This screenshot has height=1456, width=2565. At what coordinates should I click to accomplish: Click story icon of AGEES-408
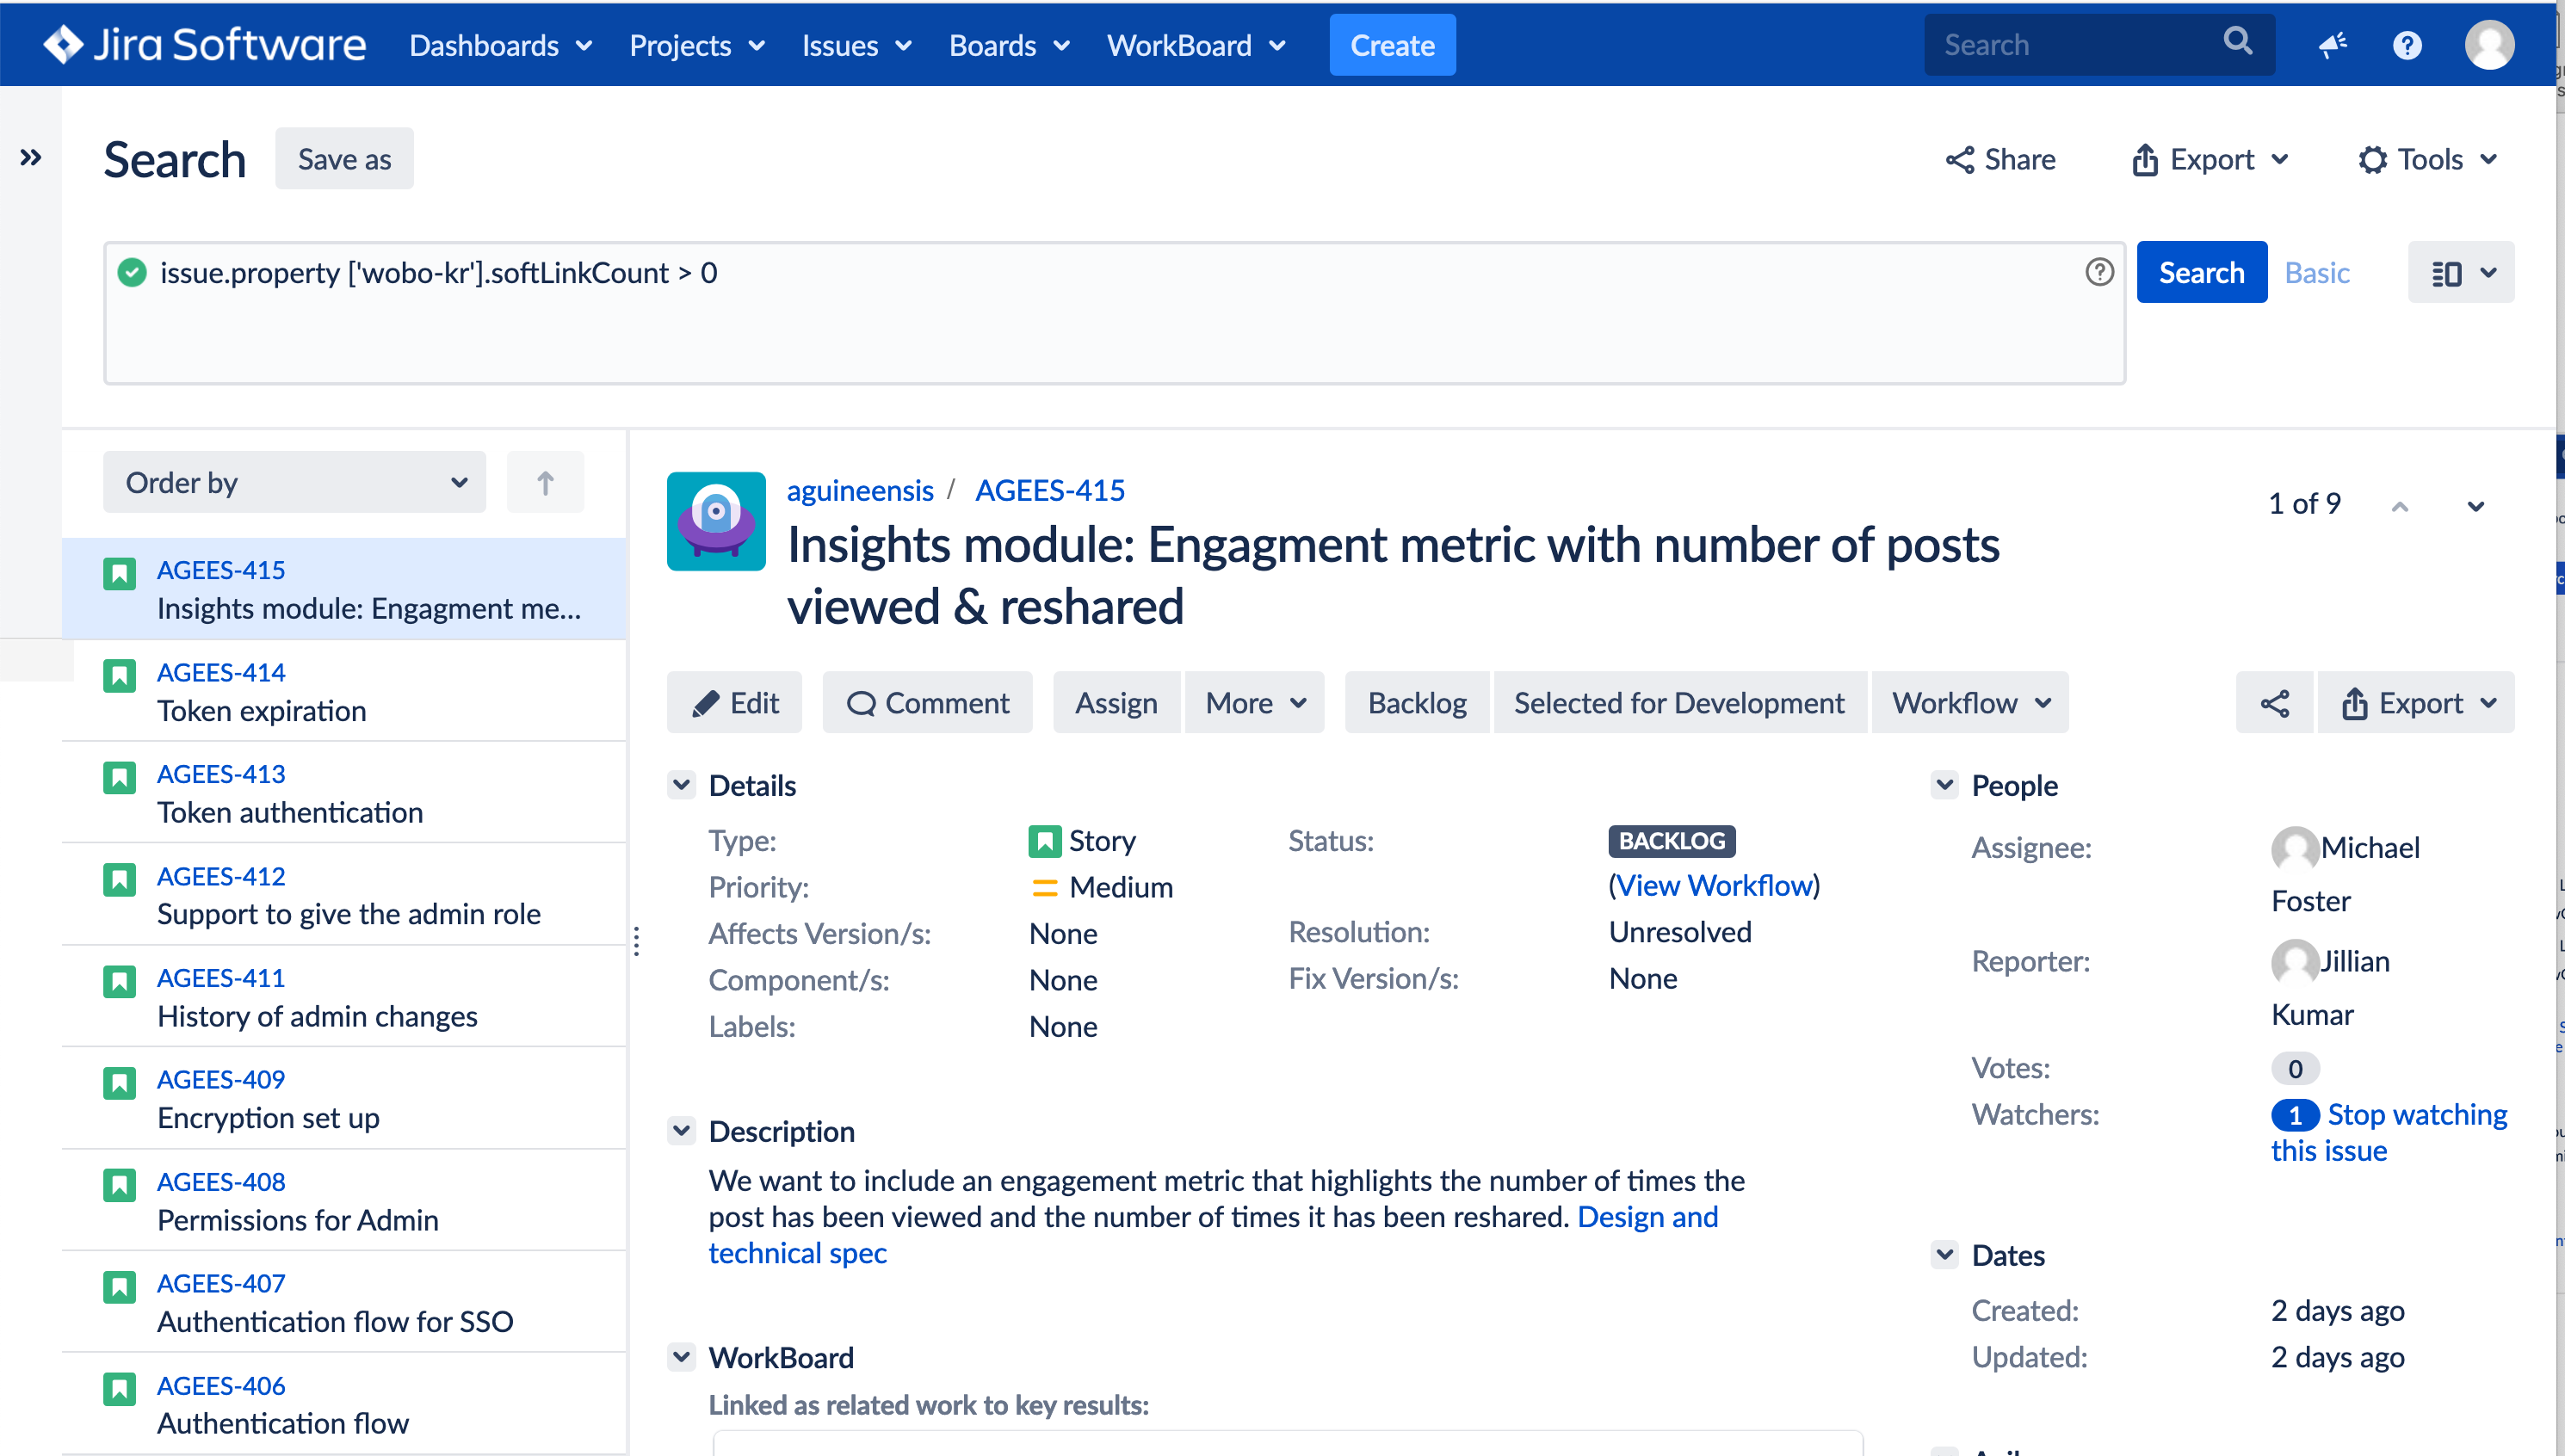tap(119, 1186)
